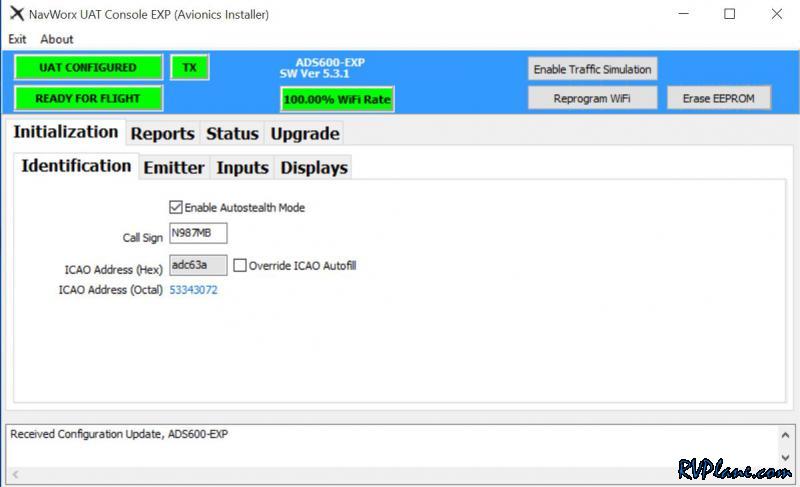Click the ICAO Address Hex field
This screenshot has height=487, width=800.
(x=198, y=265)
